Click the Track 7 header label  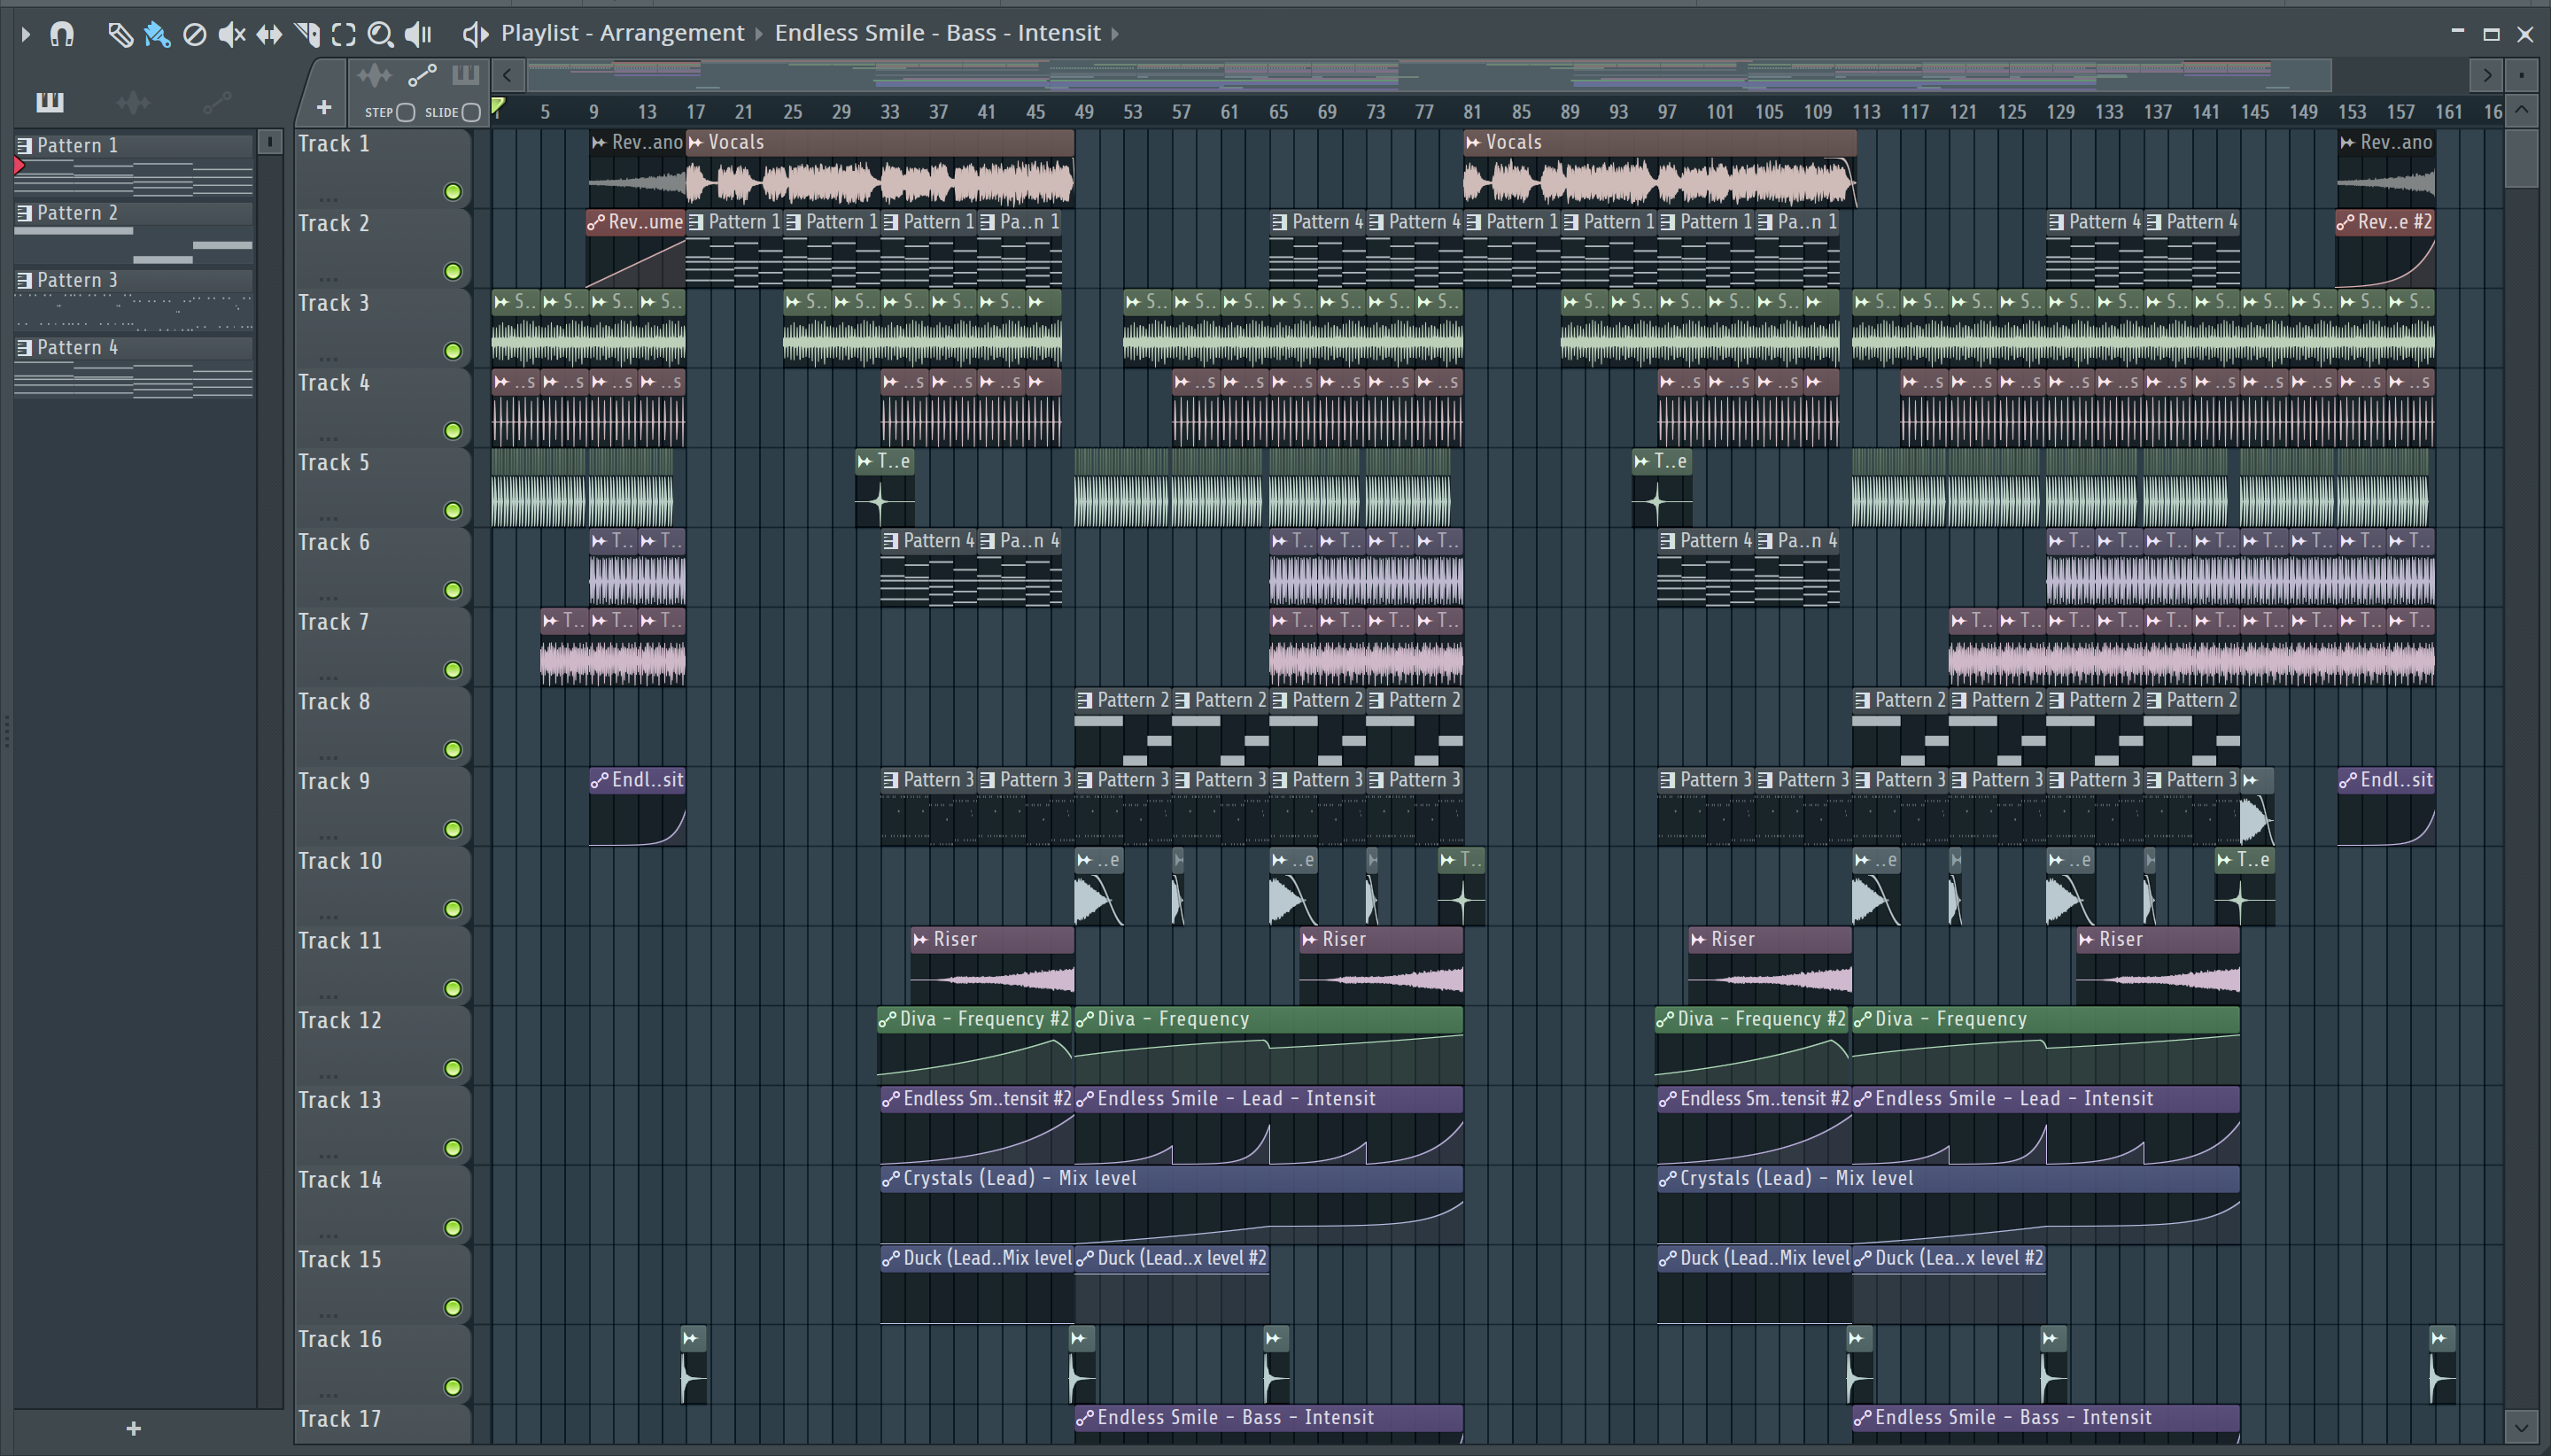[x=334, y=622]
